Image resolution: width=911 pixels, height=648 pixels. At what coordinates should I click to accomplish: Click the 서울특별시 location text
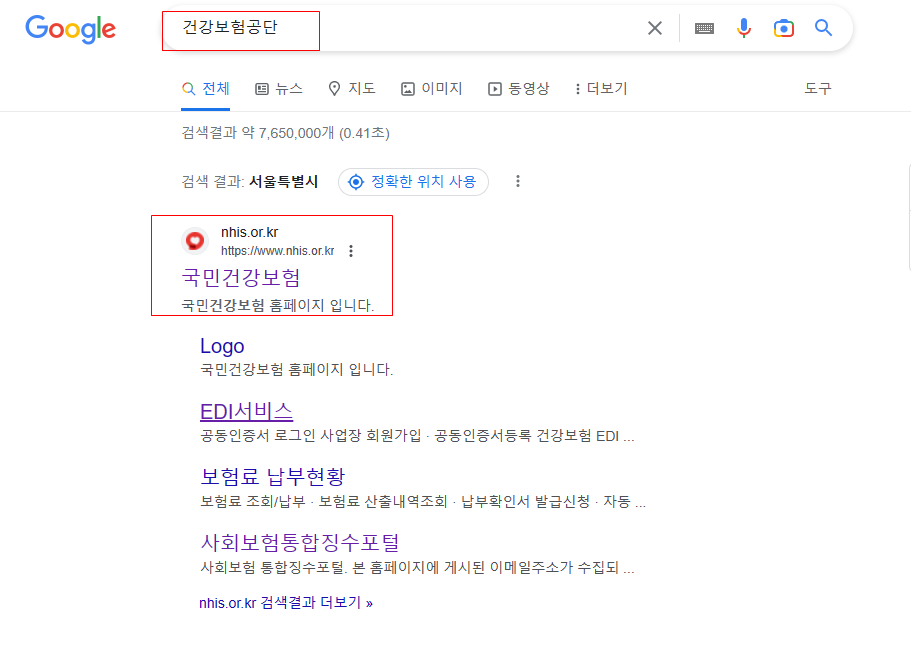(284, 182)
